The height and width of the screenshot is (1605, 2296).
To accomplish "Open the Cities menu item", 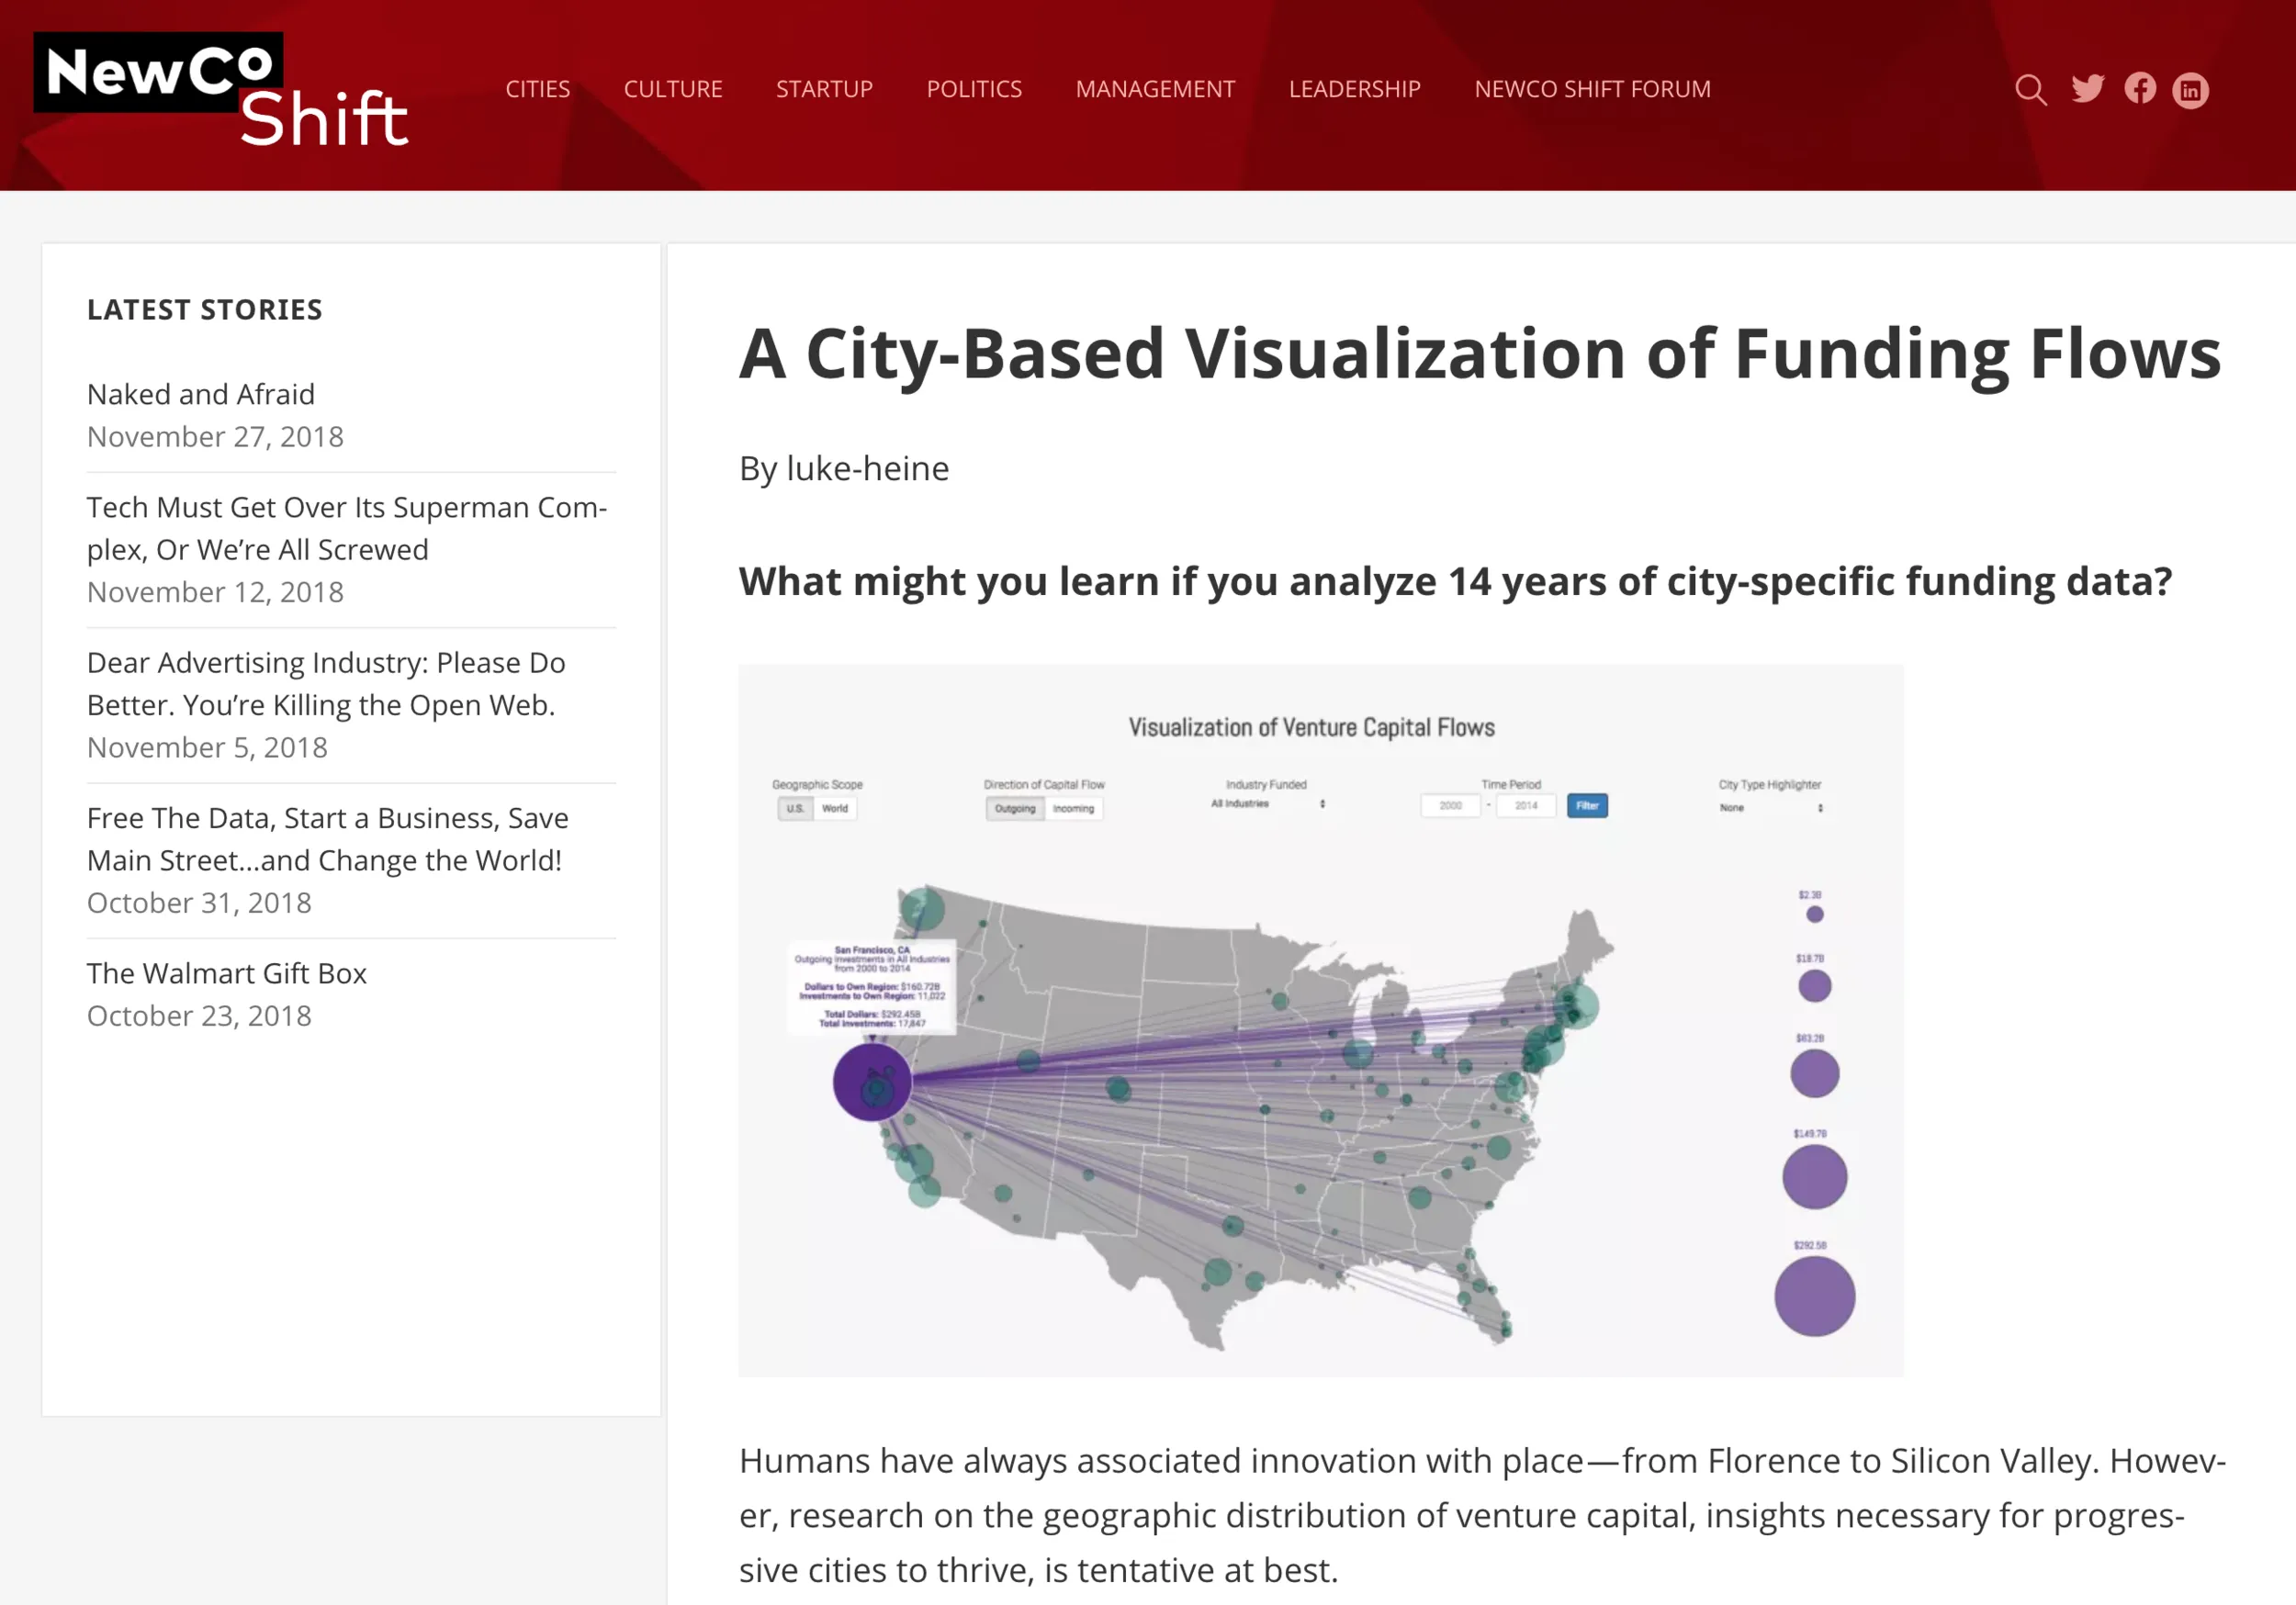I will pos(537,89).
